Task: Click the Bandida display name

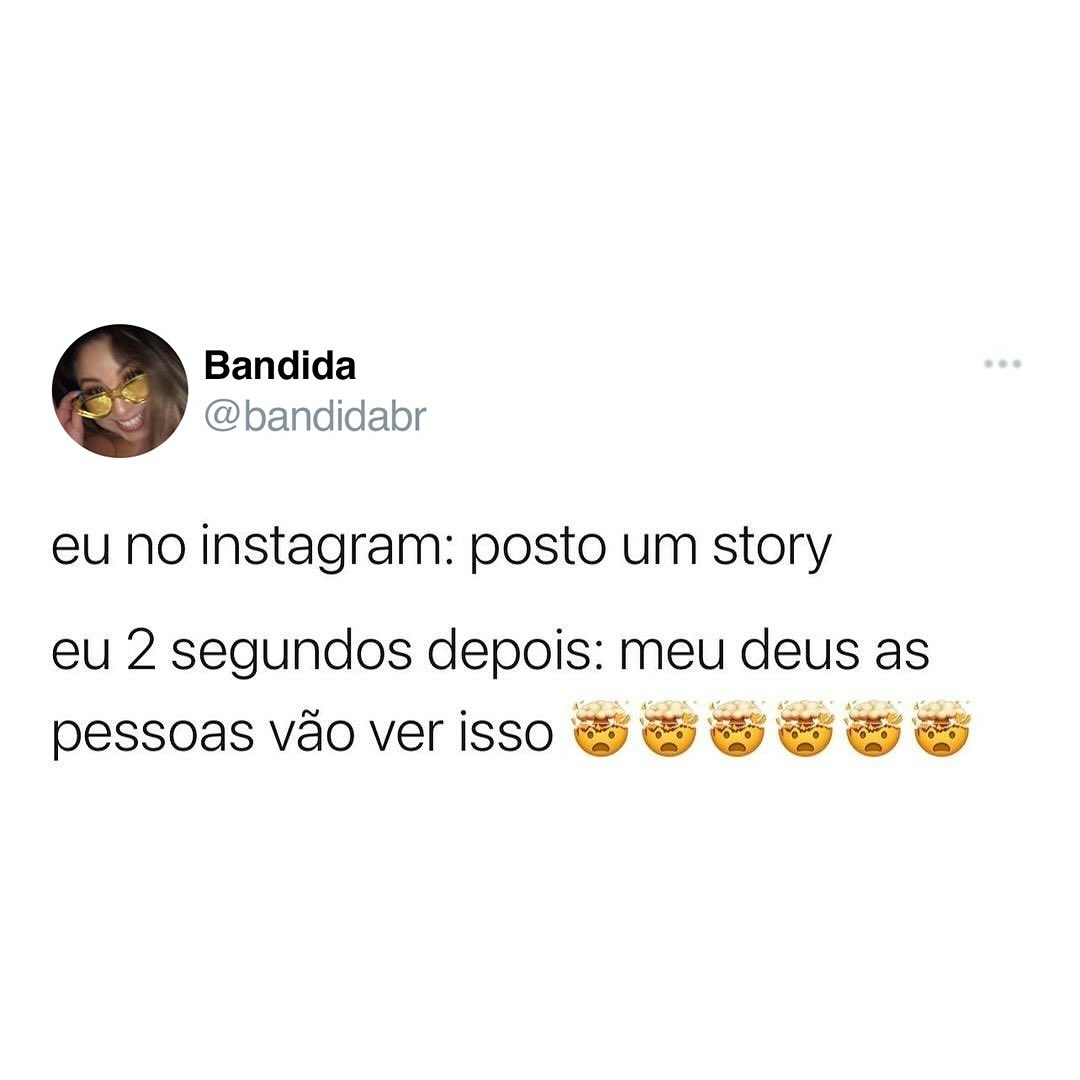Action: point(280,366)
